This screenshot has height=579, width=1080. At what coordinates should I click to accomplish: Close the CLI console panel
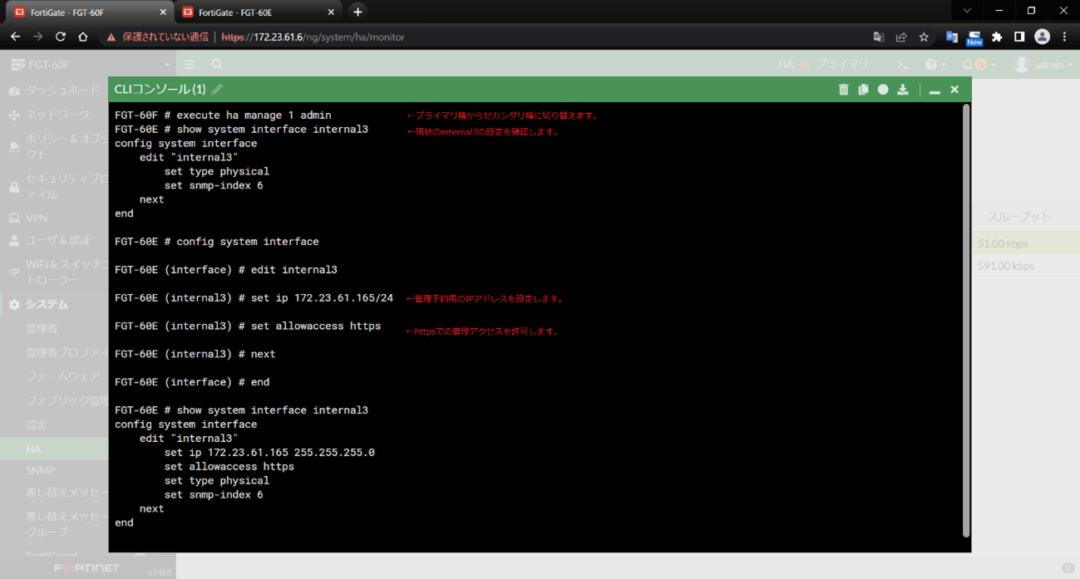coord(955,90)
